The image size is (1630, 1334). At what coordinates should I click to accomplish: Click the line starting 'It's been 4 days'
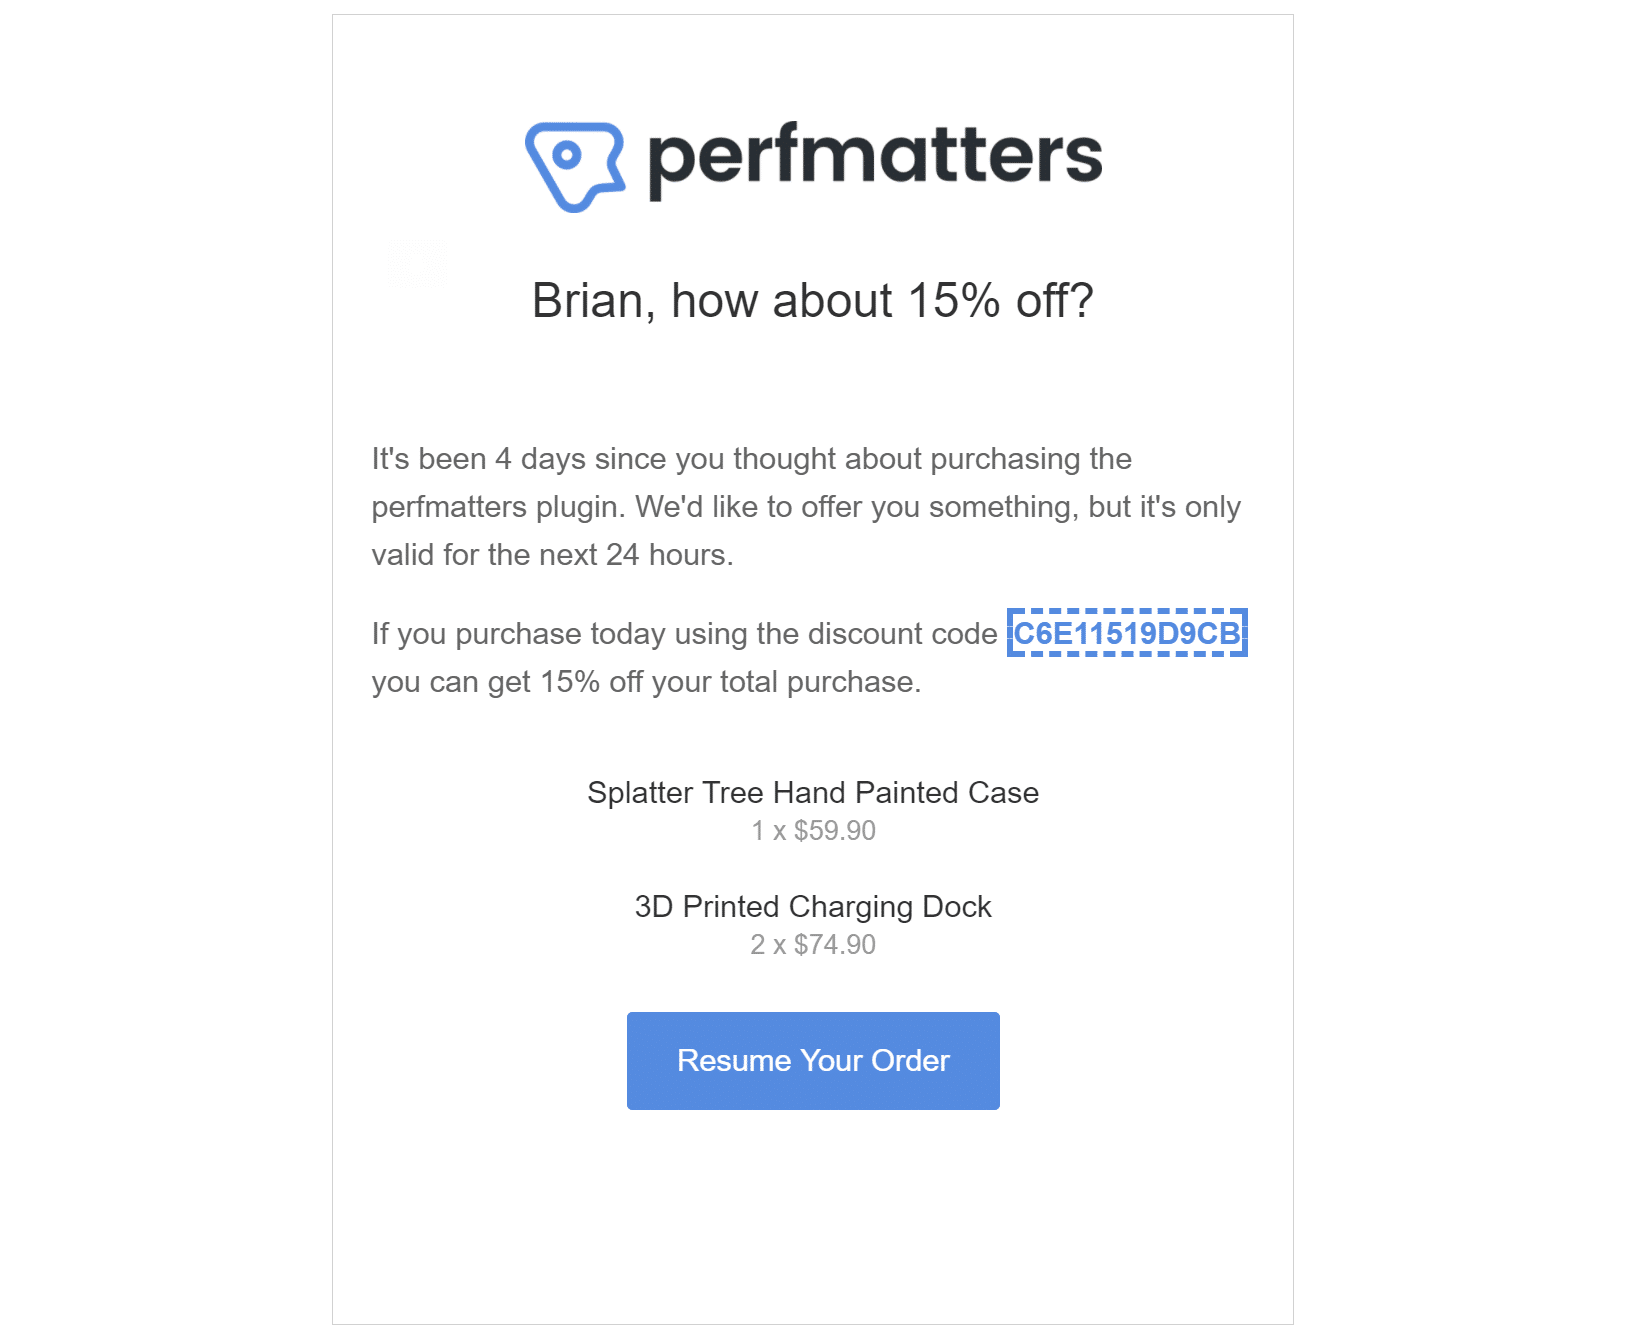752,459
